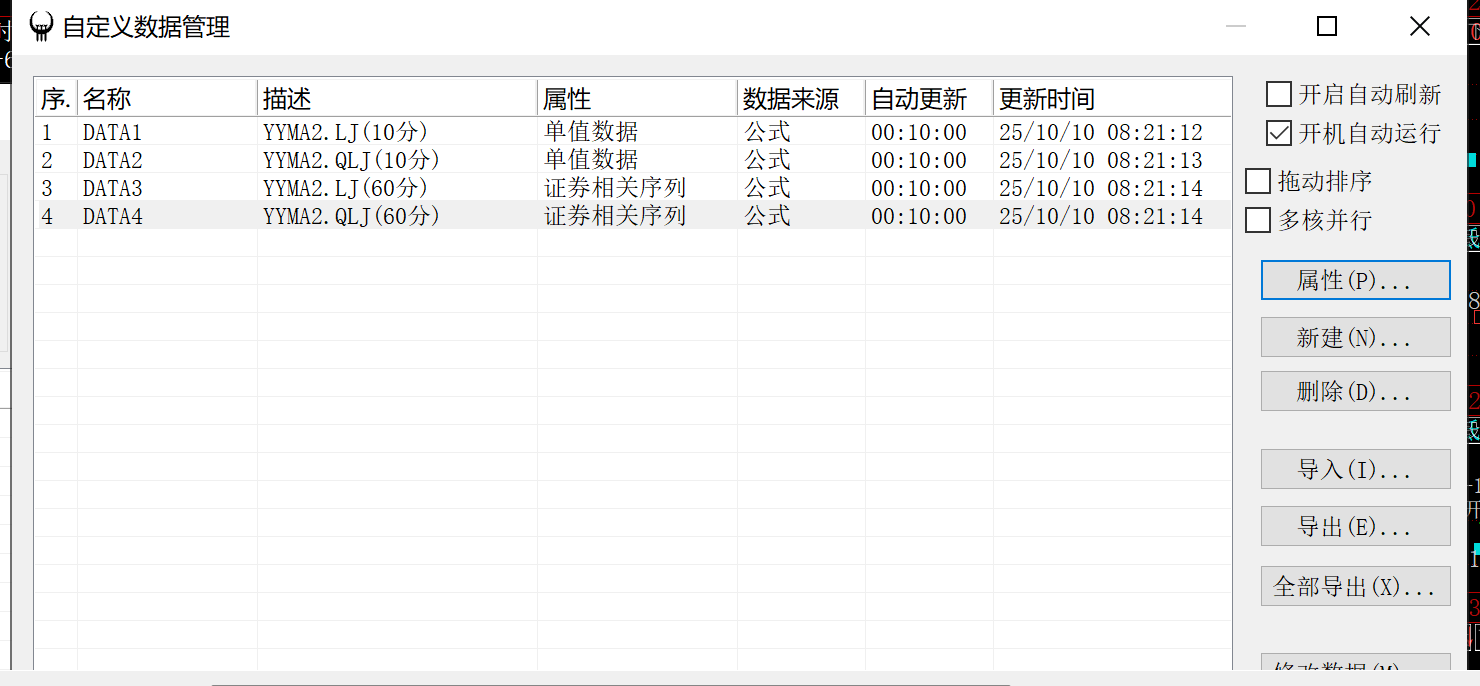1480x686 pixels.
Task: Click the 更新时间 column header
Action: point(1112,99)
